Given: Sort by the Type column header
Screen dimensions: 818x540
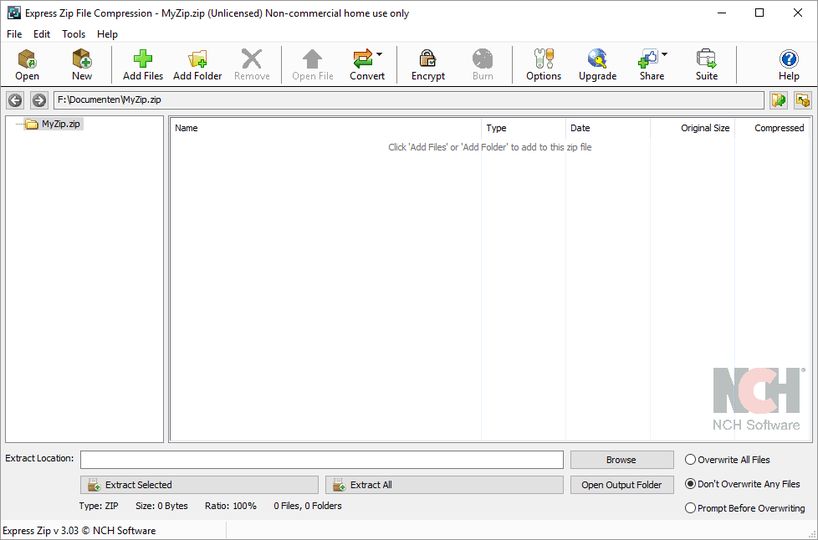Looking at the screenshot, I should pos(523,128).
